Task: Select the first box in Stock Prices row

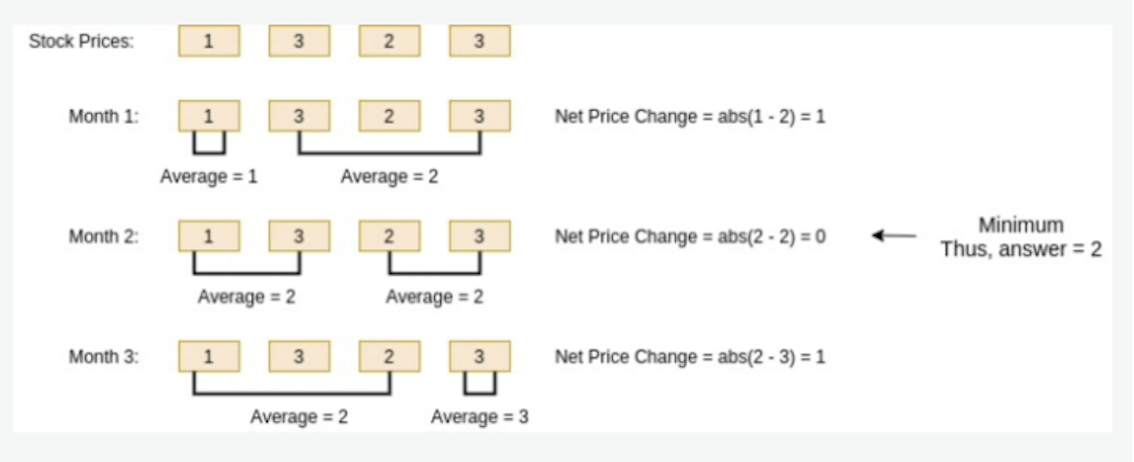Action: point(209,41)
